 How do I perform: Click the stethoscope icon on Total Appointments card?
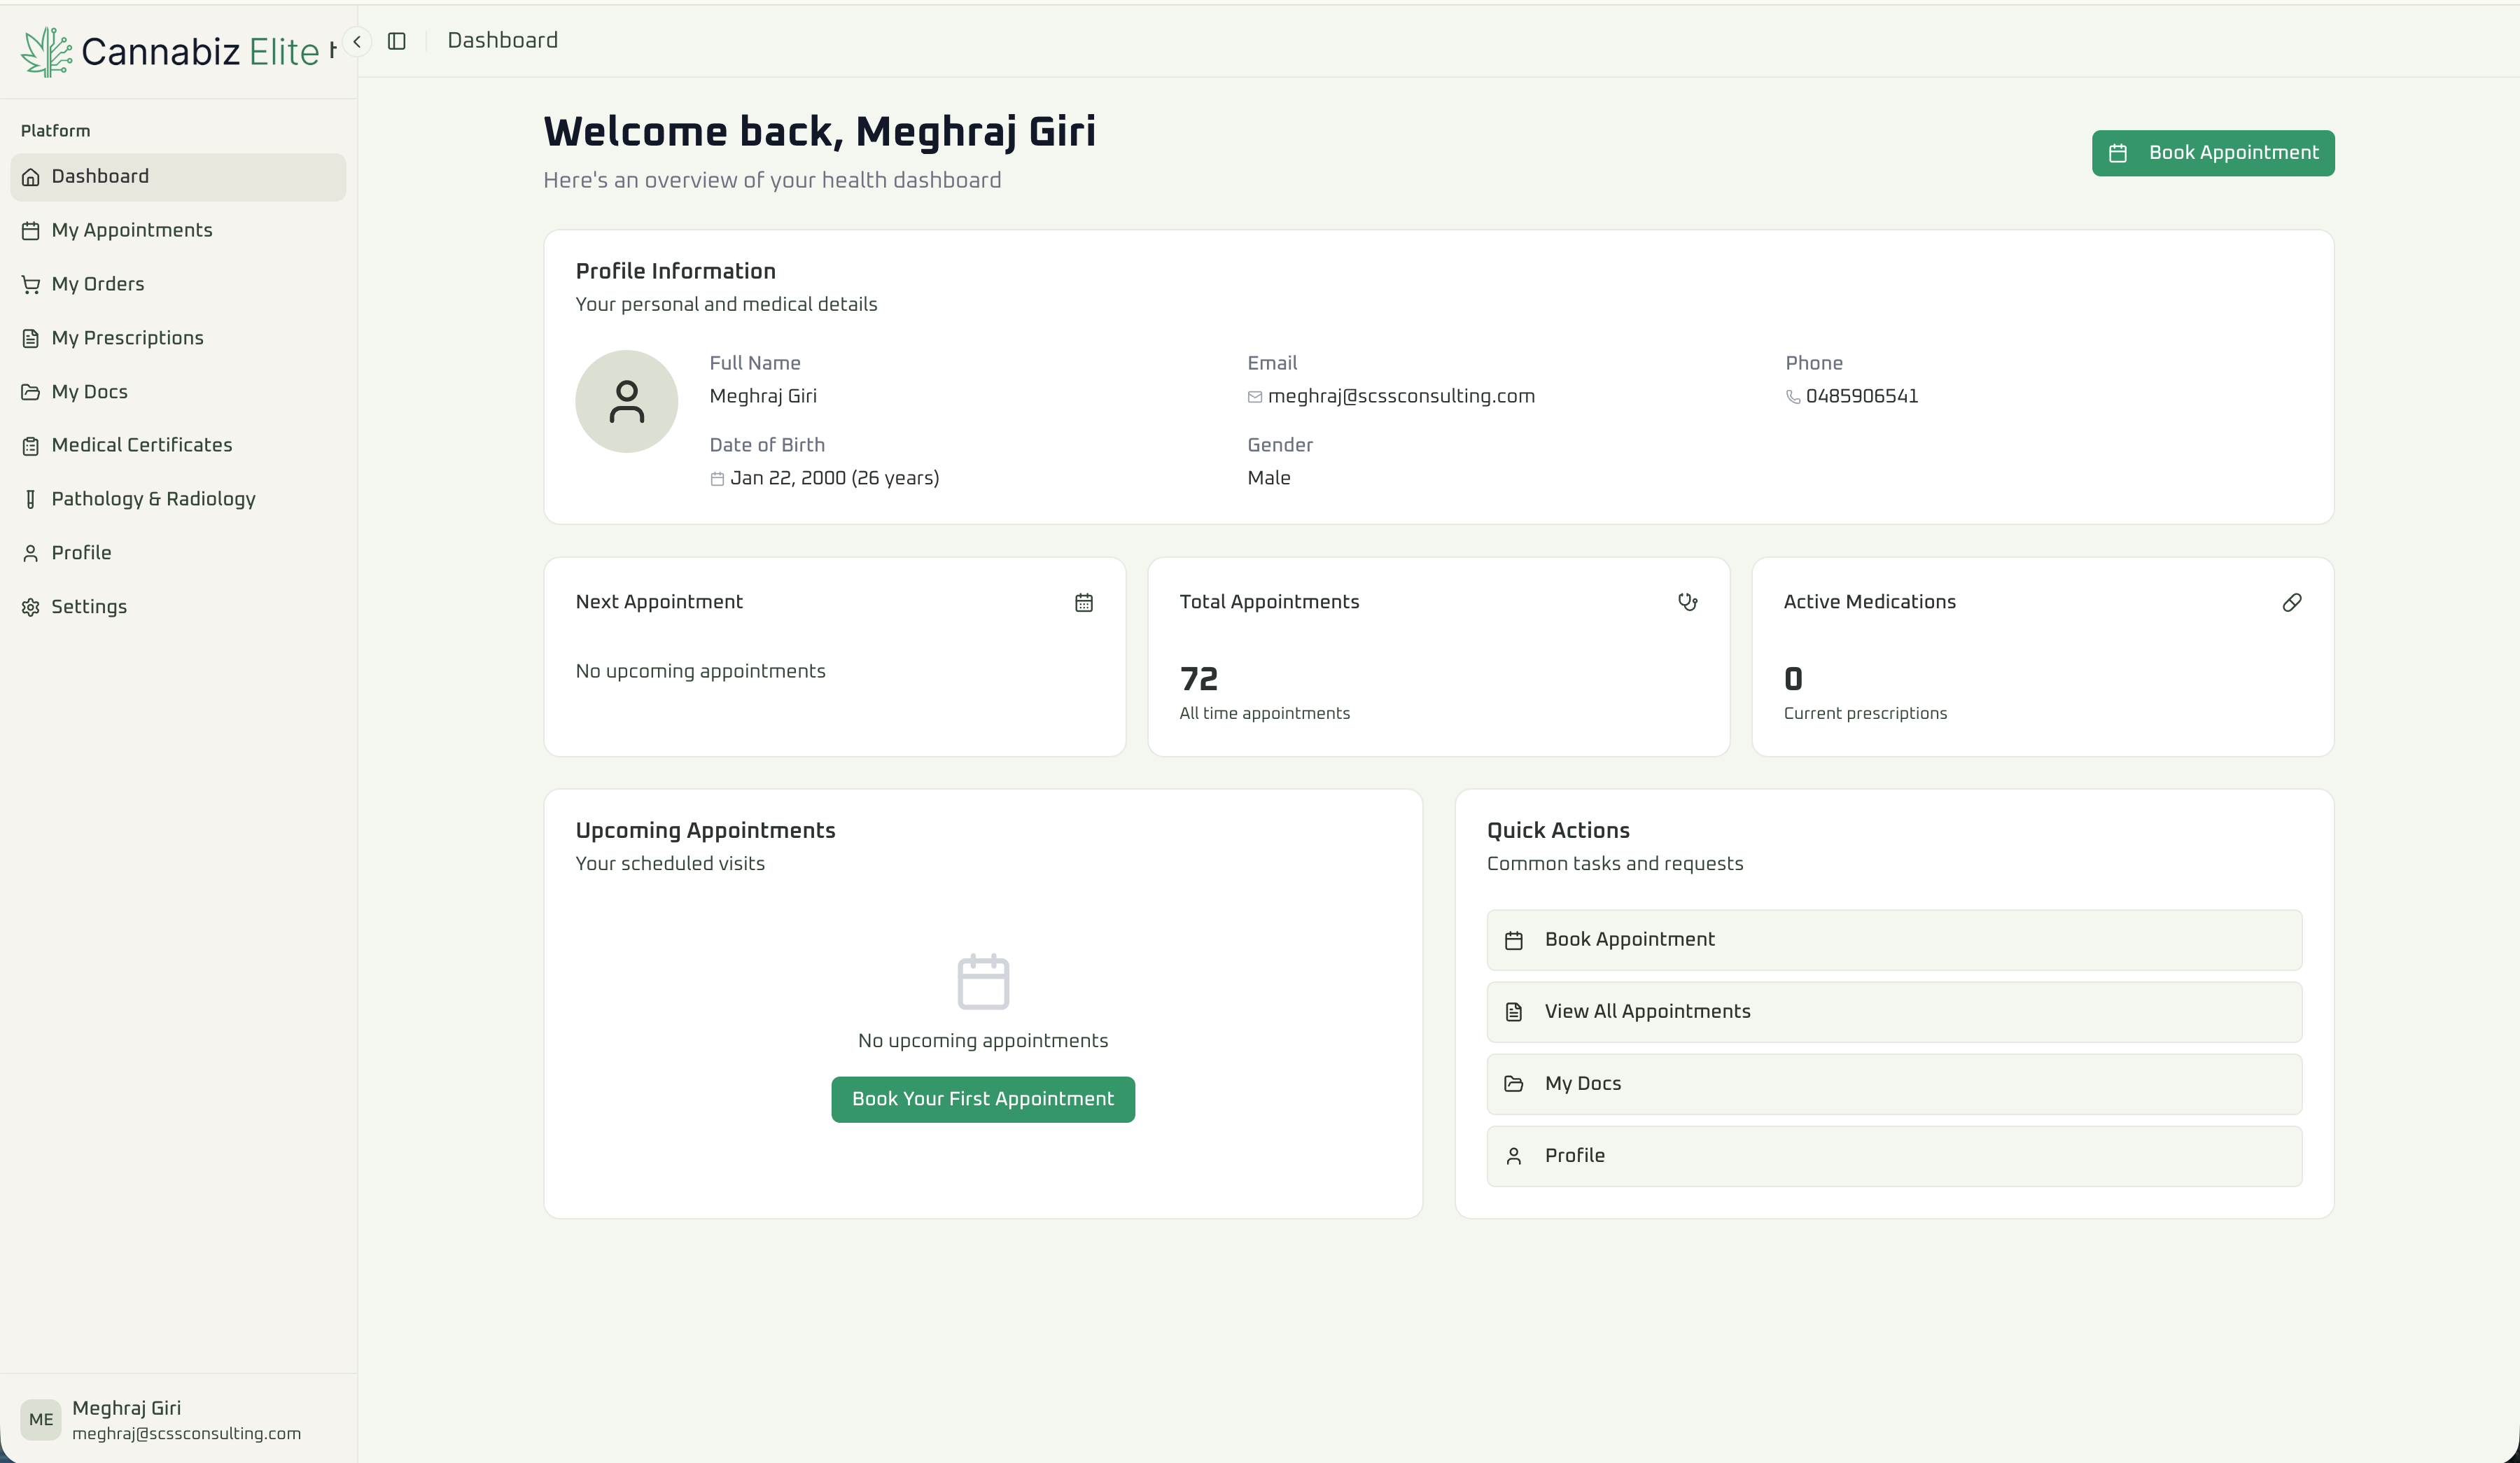point(1687,602)
